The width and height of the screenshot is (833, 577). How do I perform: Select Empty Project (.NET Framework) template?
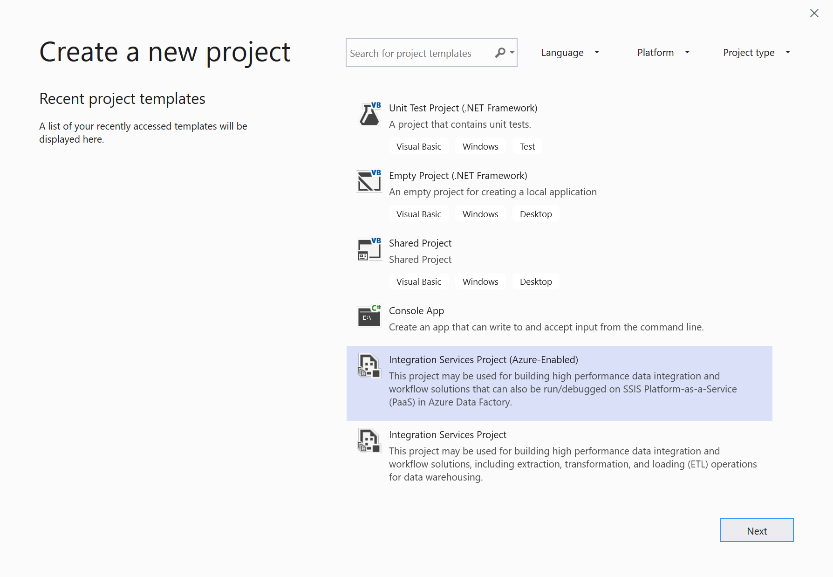tap(458, 175)
